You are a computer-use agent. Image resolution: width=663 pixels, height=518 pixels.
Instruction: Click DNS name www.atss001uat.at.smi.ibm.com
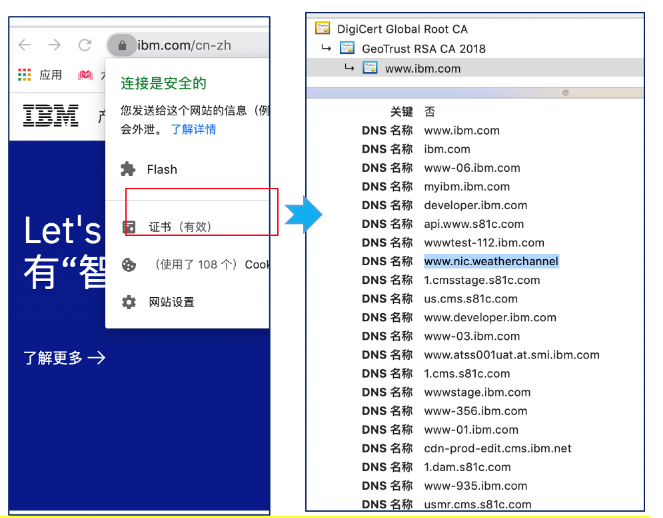click(512, 355)
